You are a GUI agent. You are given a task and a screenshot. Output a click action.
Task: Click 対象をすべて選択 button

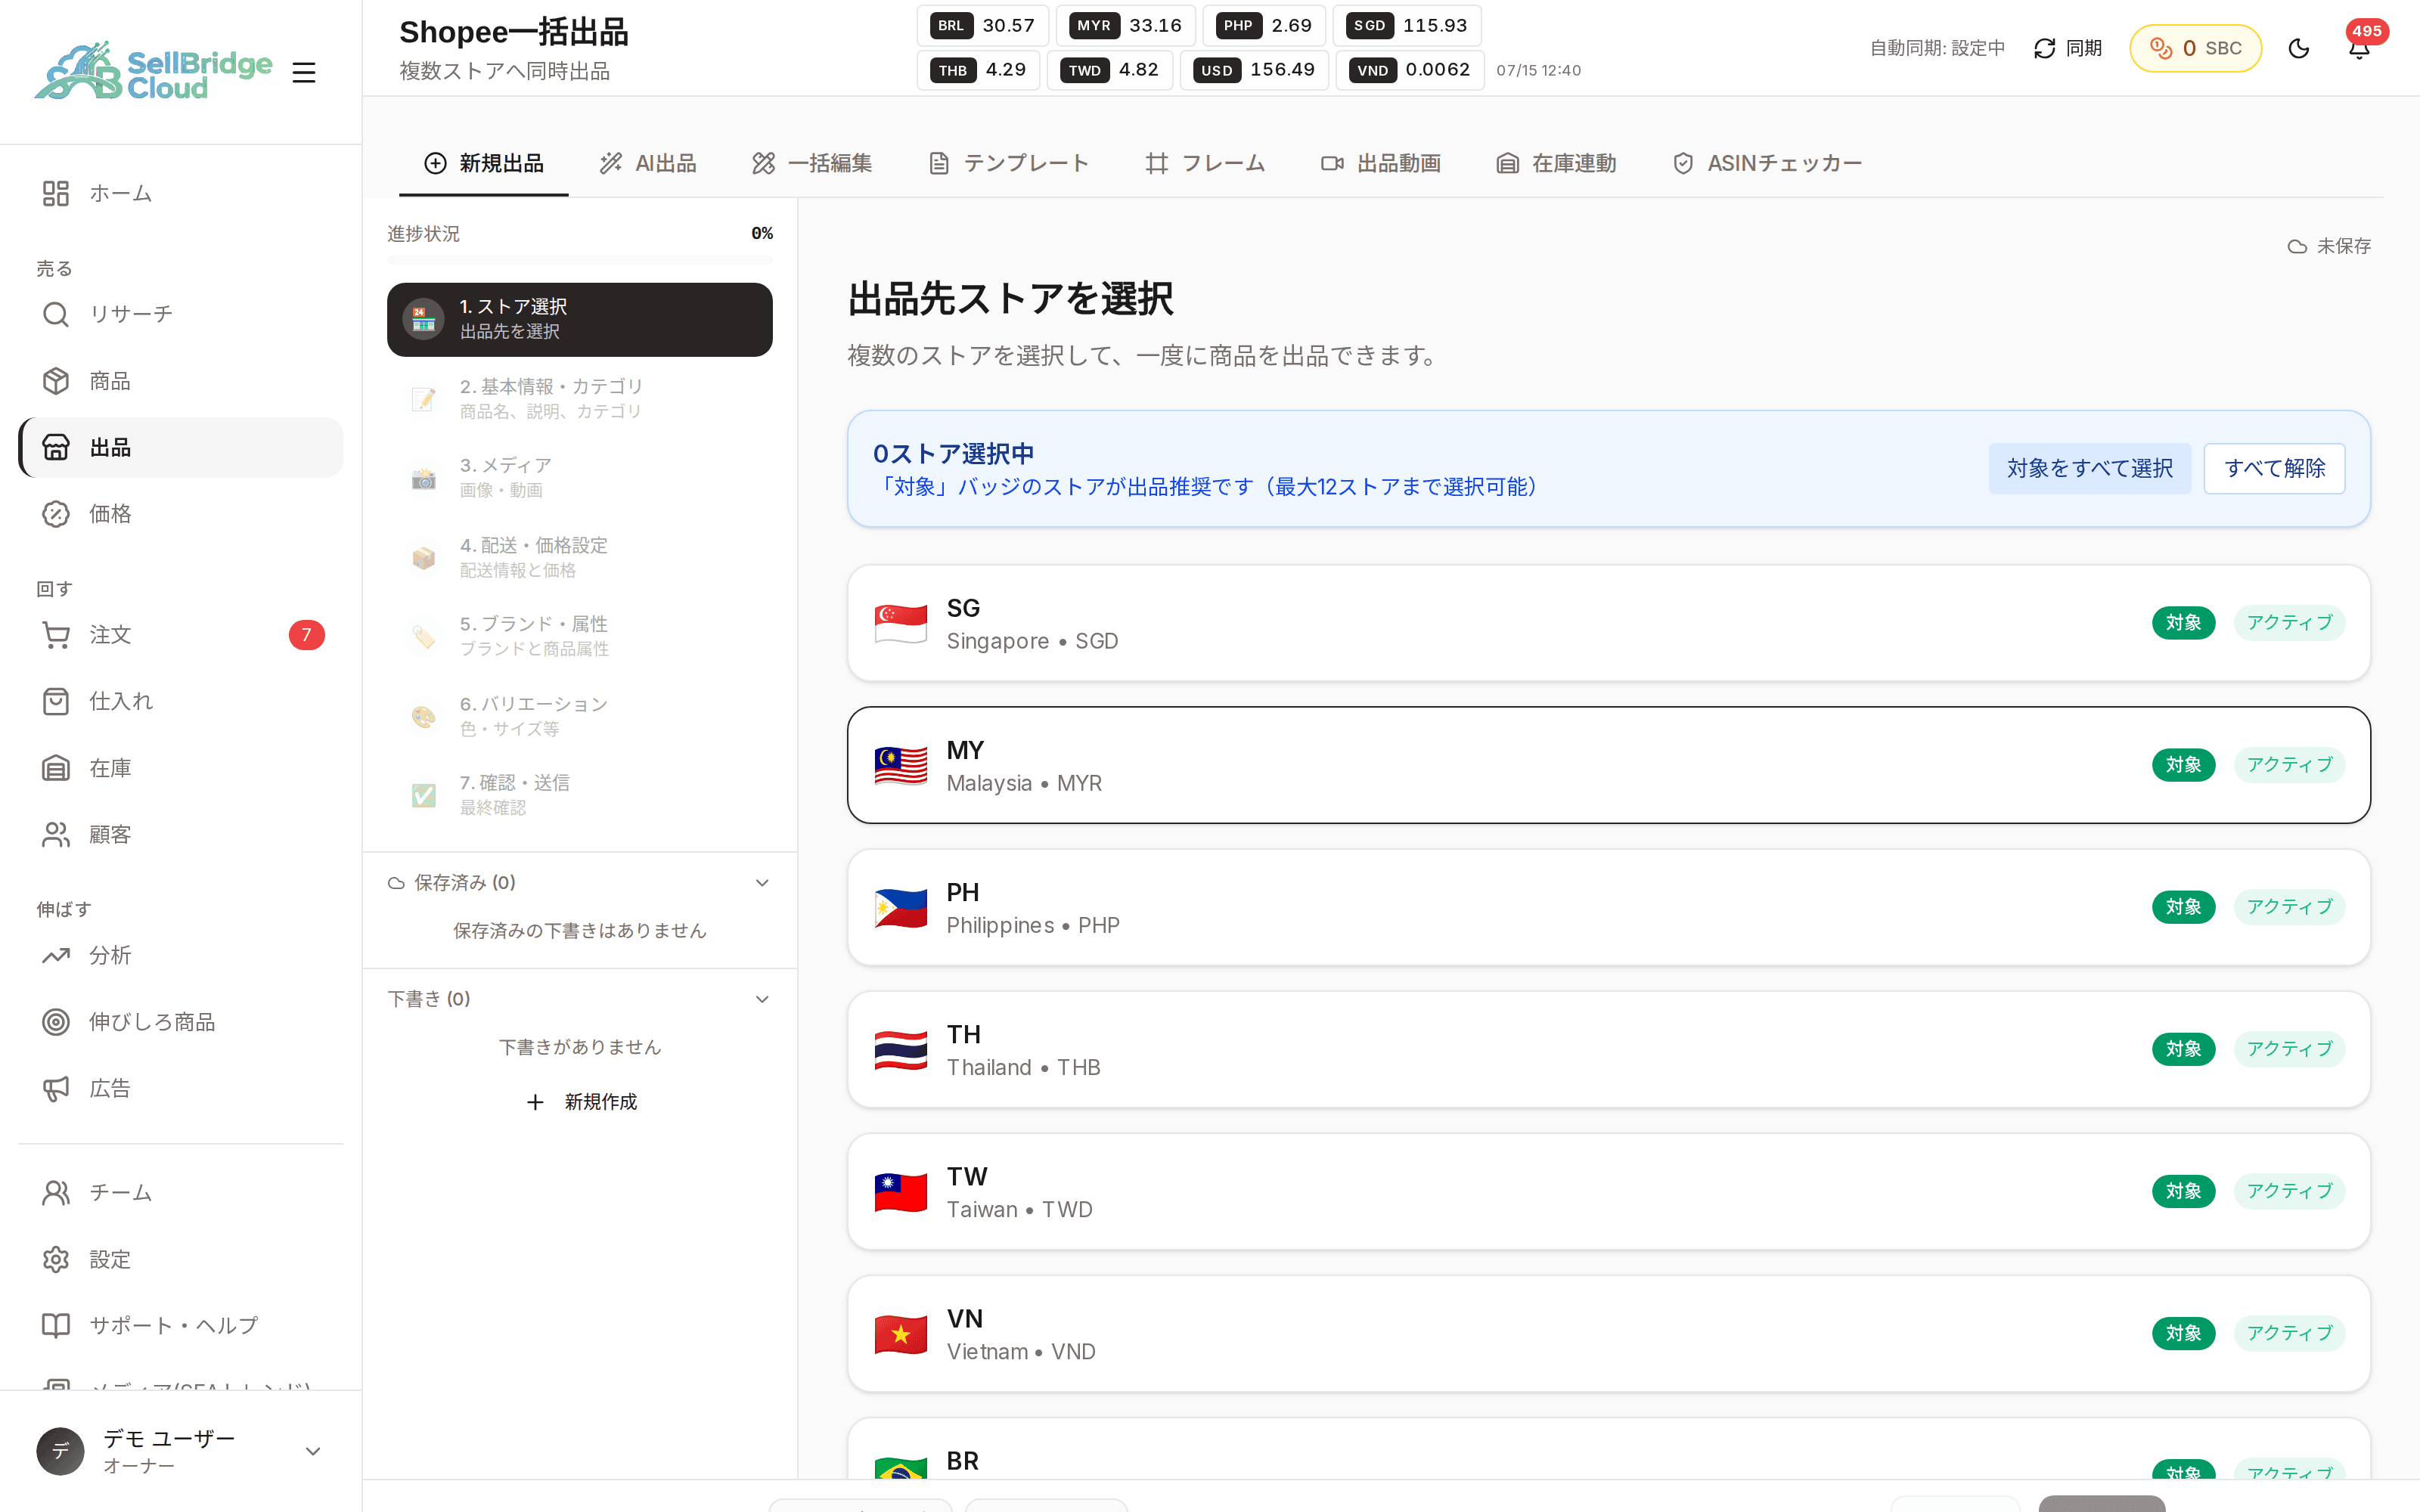click(2089, 468)
